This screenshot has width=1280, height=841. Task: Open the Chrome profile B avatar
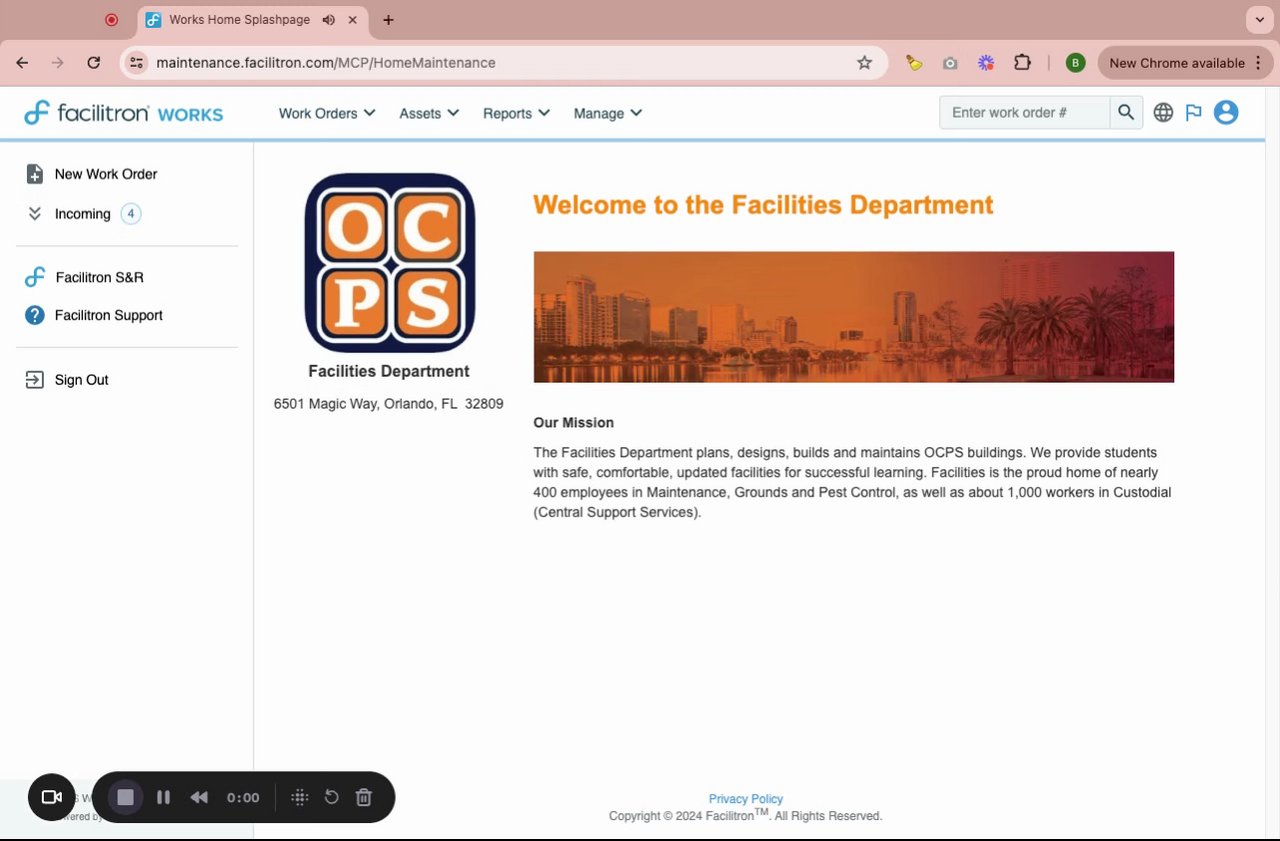[x=1075, y=63]
